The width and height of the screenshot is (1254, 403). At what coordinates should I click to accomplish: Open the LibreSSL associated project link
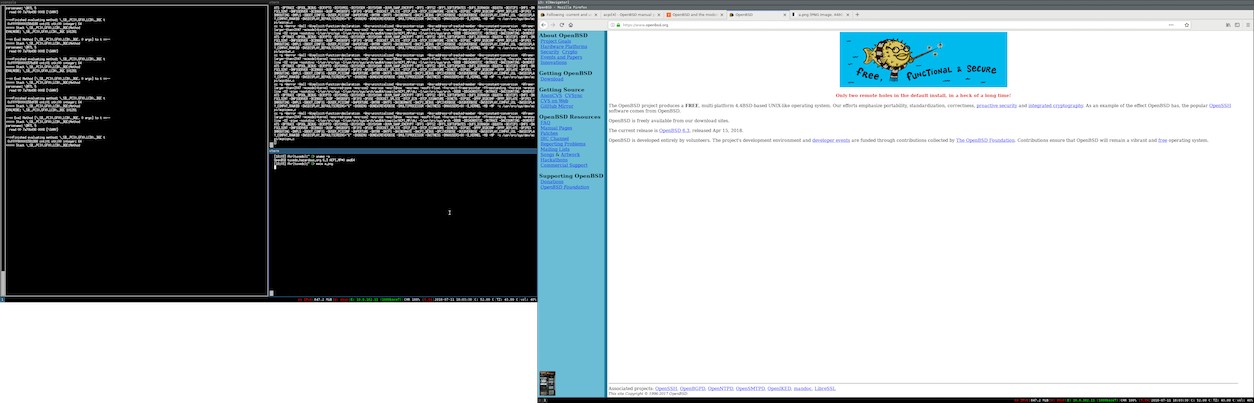pos(825,388)
